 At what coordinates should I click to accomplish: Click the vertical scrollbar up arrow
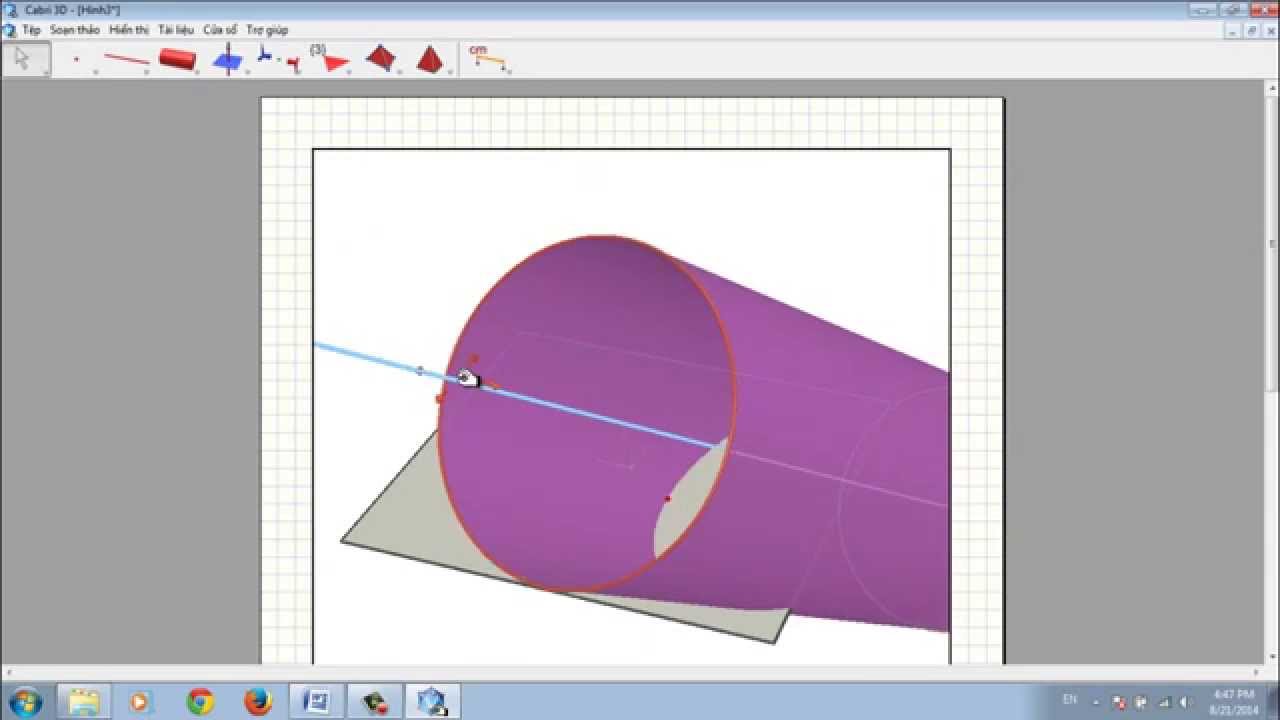point(1272,88)
